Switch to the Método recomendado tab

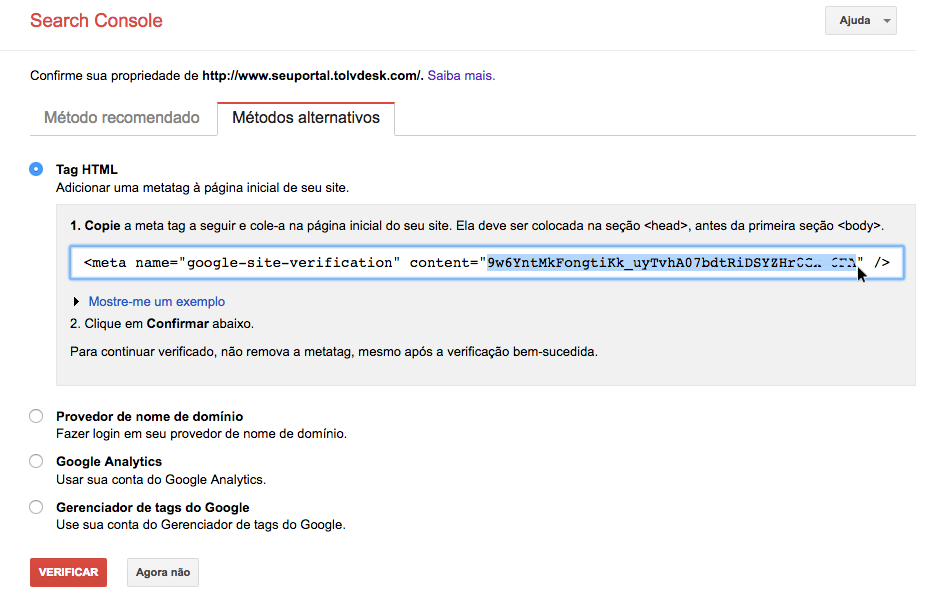point(122,117)
